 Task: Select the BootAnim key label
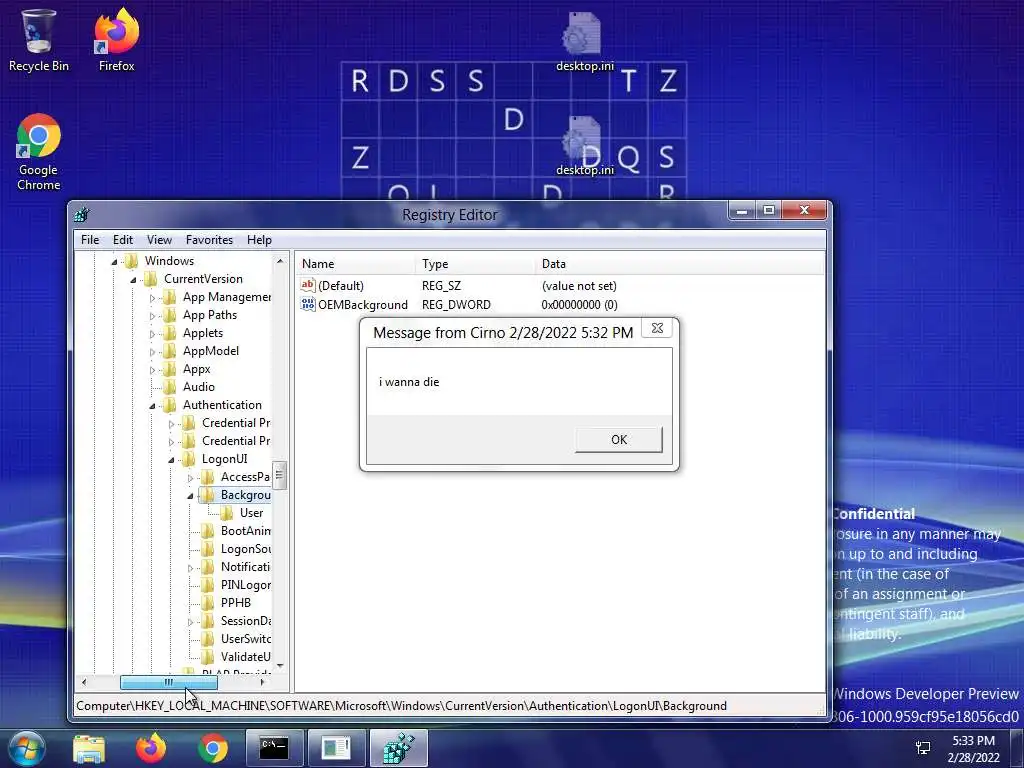pyautogui.click(x=246, y=531)
